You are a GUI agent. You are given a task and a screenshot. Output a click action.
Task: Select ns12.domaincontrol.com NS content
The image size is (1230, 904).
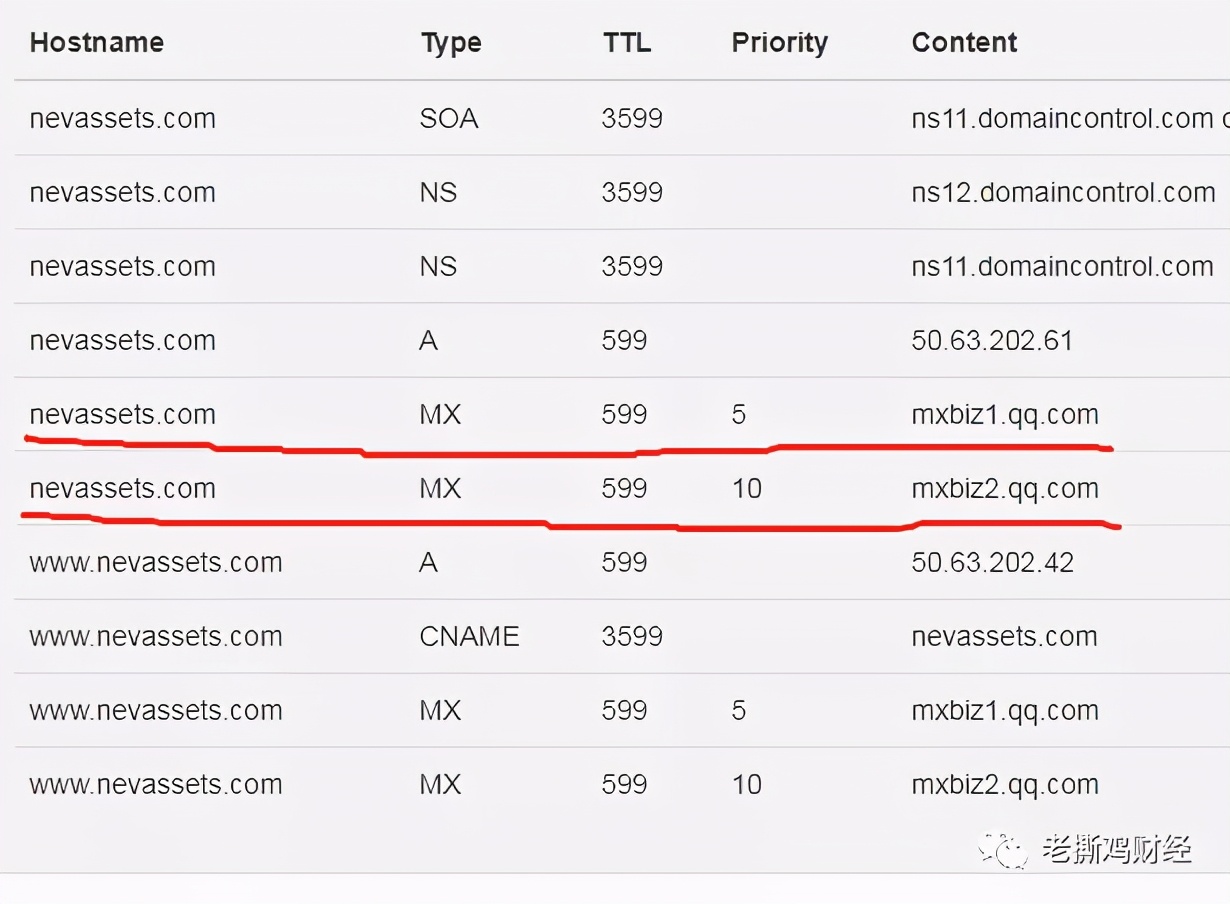point(1063,192)
